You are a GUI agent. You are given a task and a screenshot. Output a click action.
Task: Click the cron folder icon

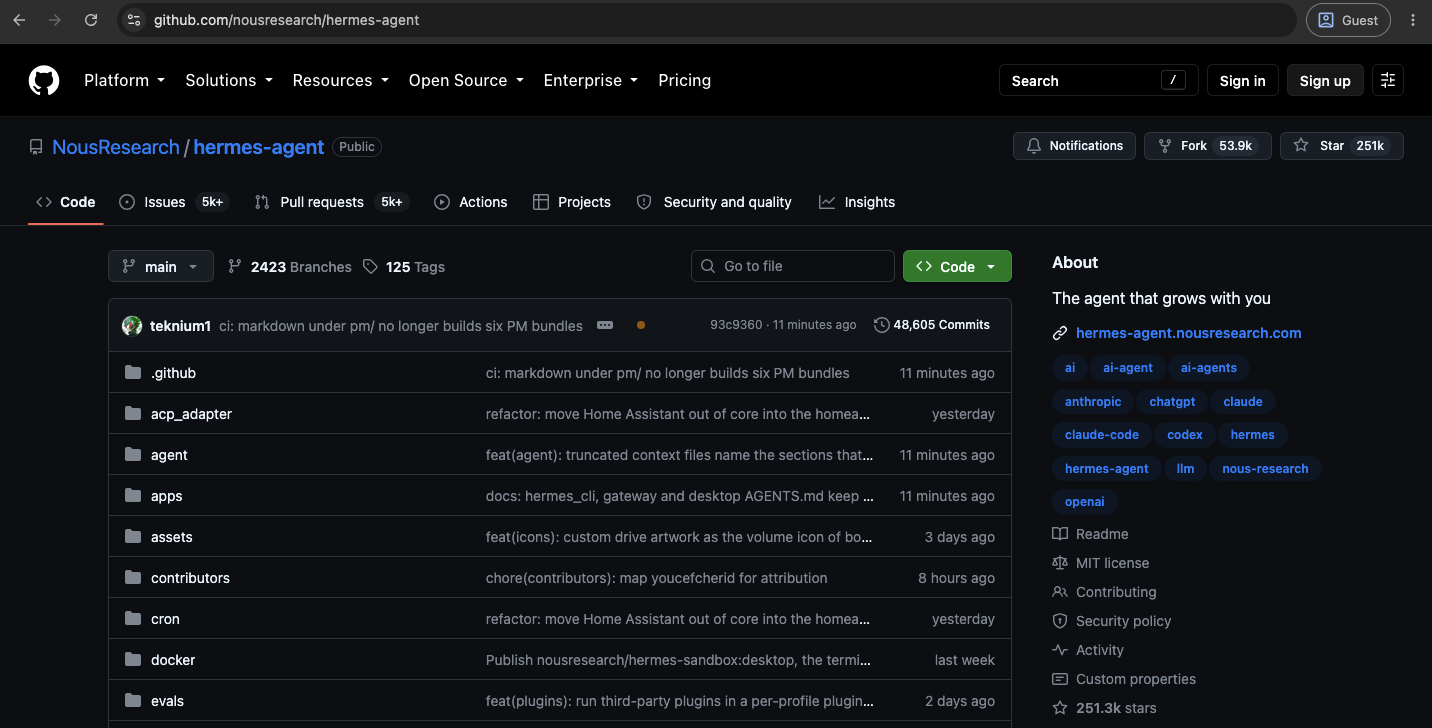coord(133,619)
